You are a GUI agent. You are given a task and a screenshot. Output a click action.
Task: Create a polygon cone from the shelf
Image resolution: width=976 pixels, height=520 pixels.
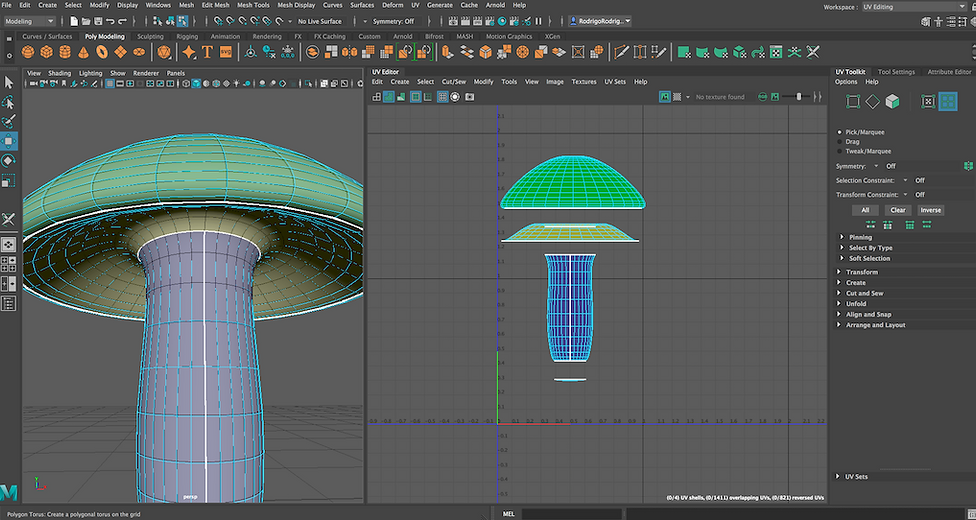[83, 52]
